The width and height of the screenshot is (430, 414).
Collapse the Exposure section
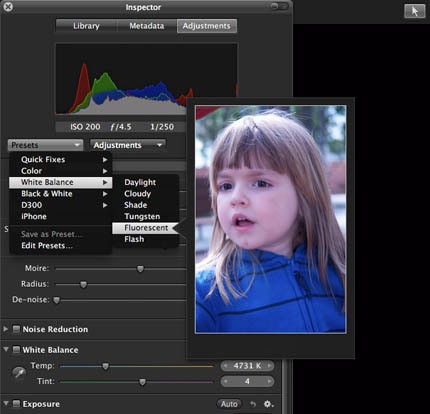6,403
